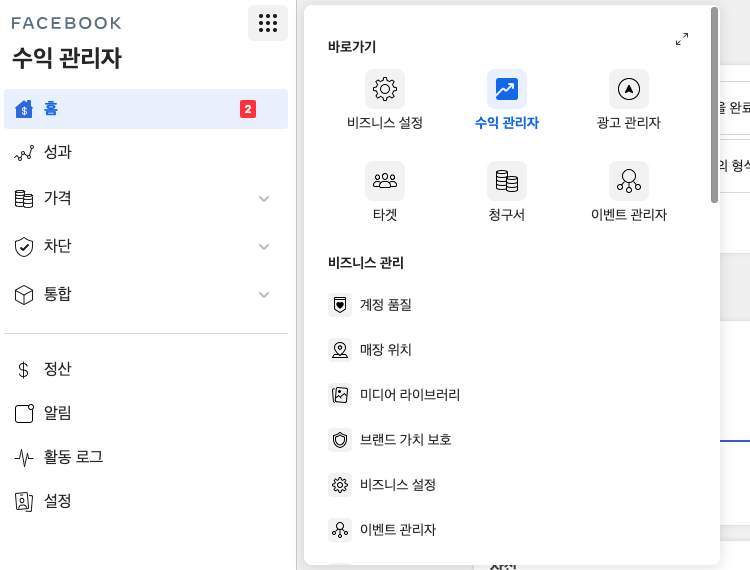Click the 활동 로그 pulse icon
The height and width of the screenshot is (570, 750).
24,458
